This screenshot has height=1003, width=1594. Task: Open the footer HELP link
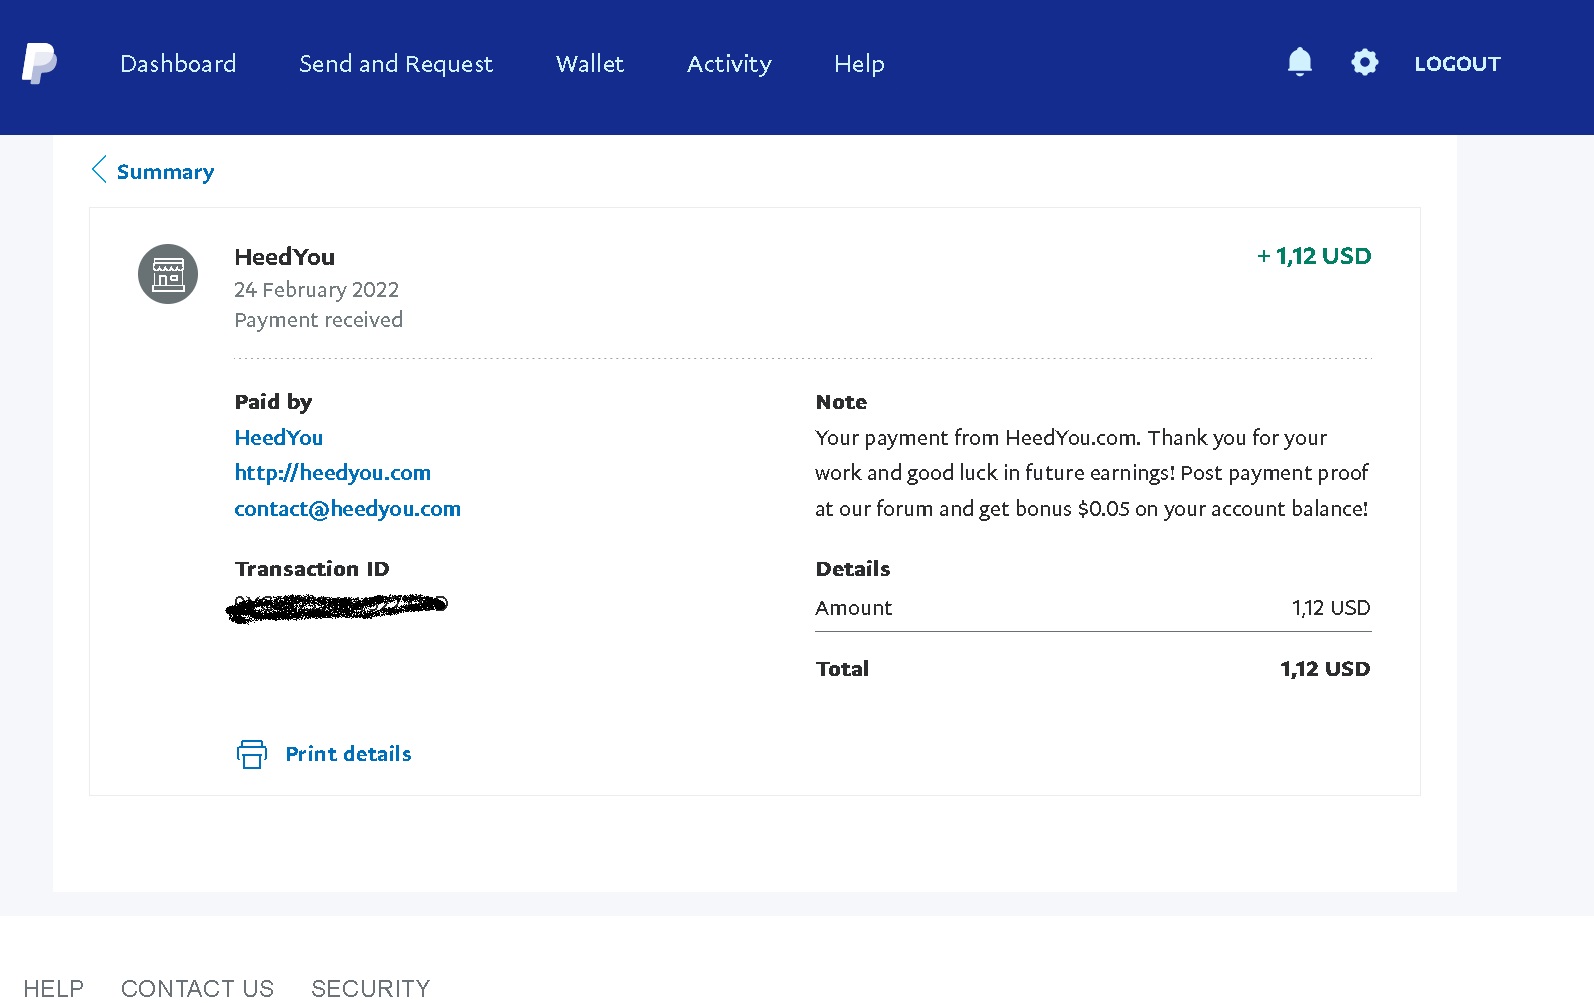[53, 988]
